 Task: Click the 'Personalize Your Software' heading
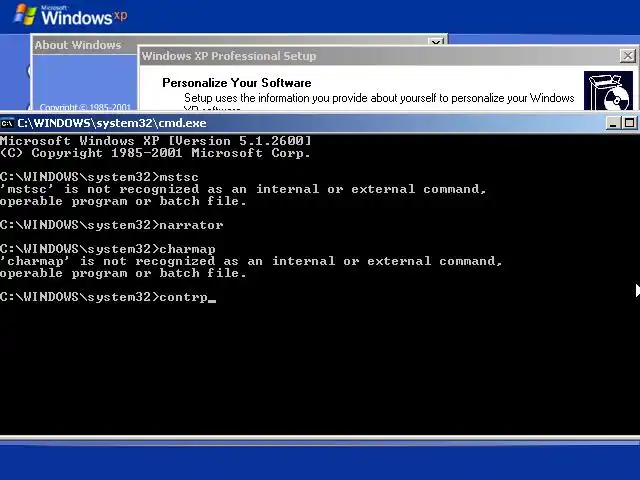click(237, 83)
